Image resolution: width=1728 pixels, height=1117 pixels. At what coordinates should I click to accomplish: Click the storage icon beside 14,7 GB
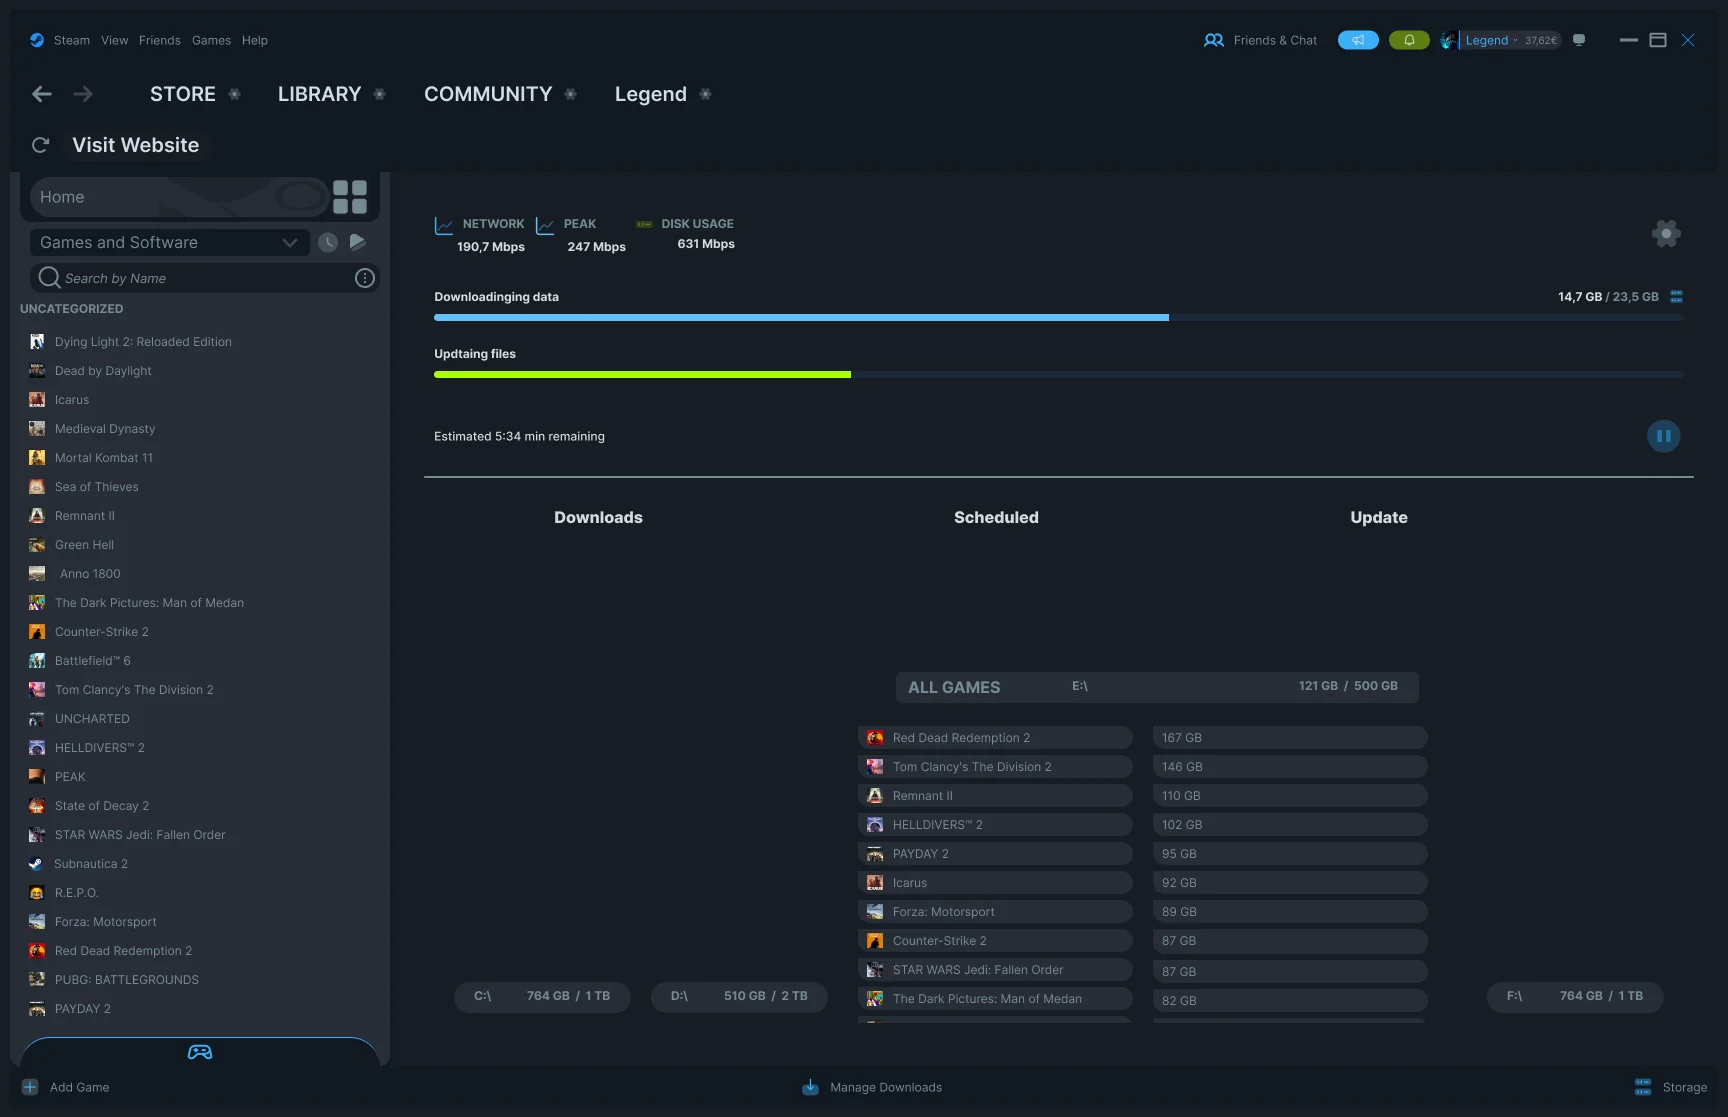tap(1677, 297)
